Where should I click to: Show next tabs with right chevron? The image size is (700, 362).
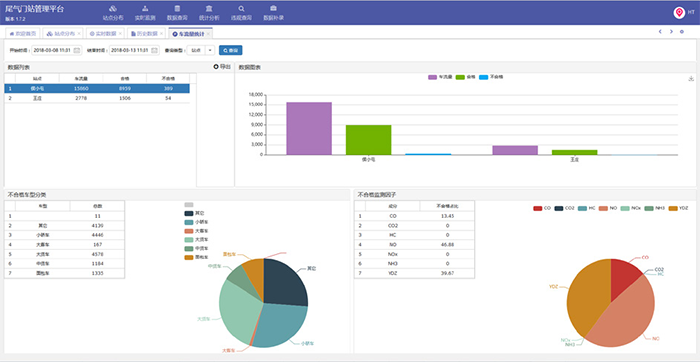tap(671, 32)
